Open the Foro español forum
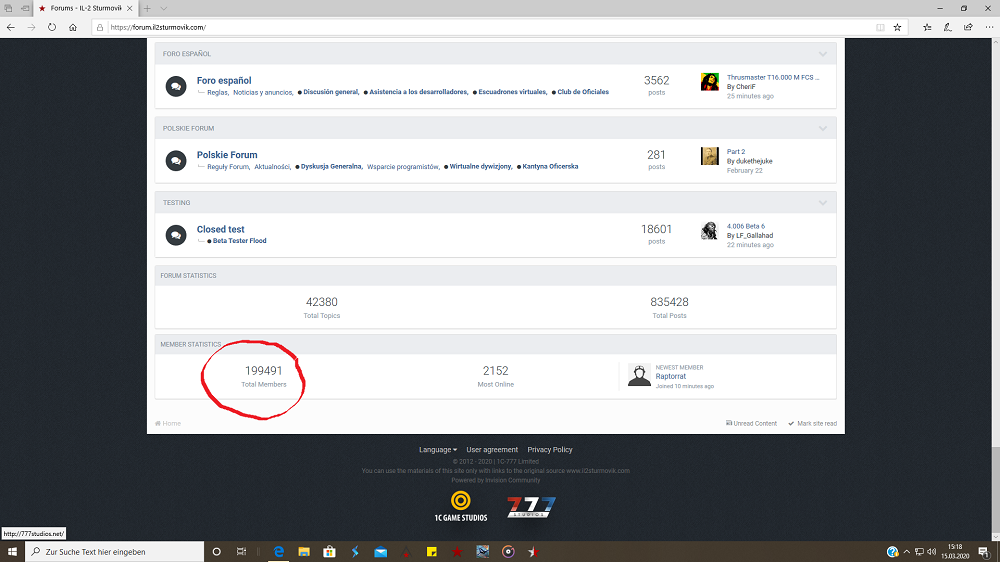This screenshot has width=1000, height=562. coord(224,80)
